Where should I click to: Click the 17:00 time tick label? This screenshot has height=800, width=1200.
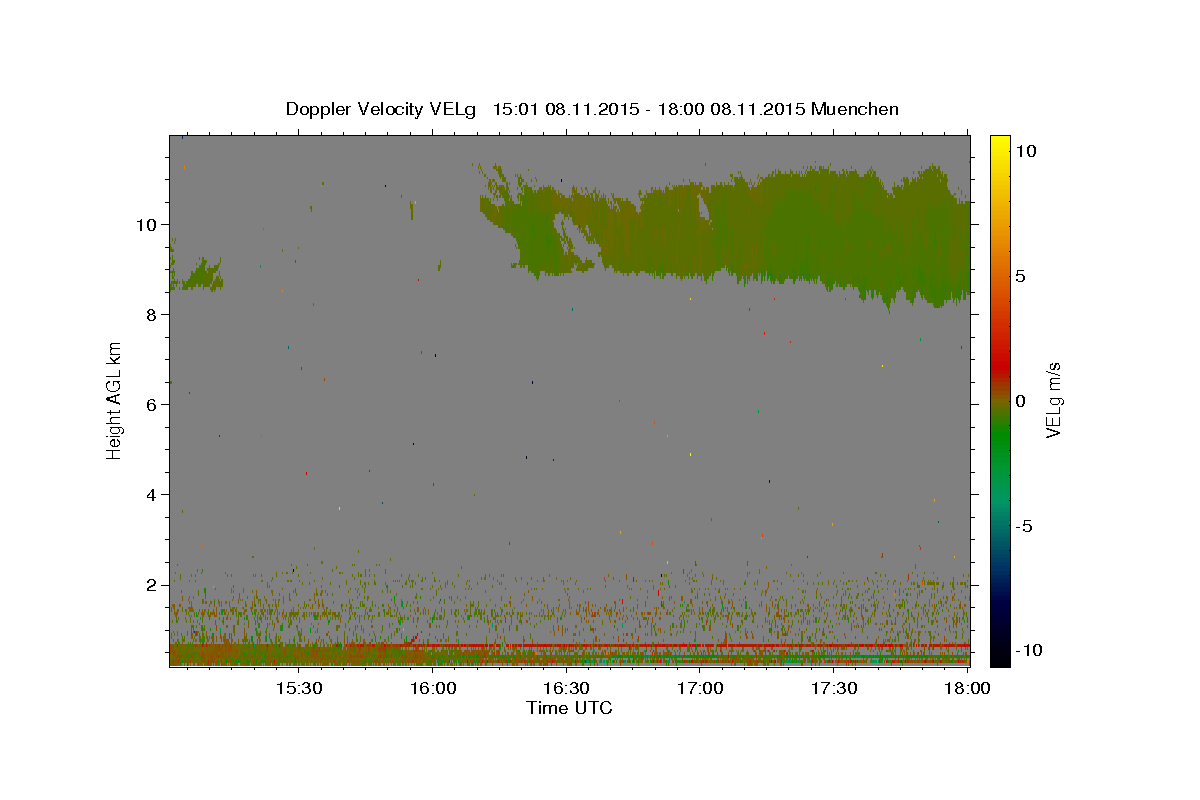(701, 689)
